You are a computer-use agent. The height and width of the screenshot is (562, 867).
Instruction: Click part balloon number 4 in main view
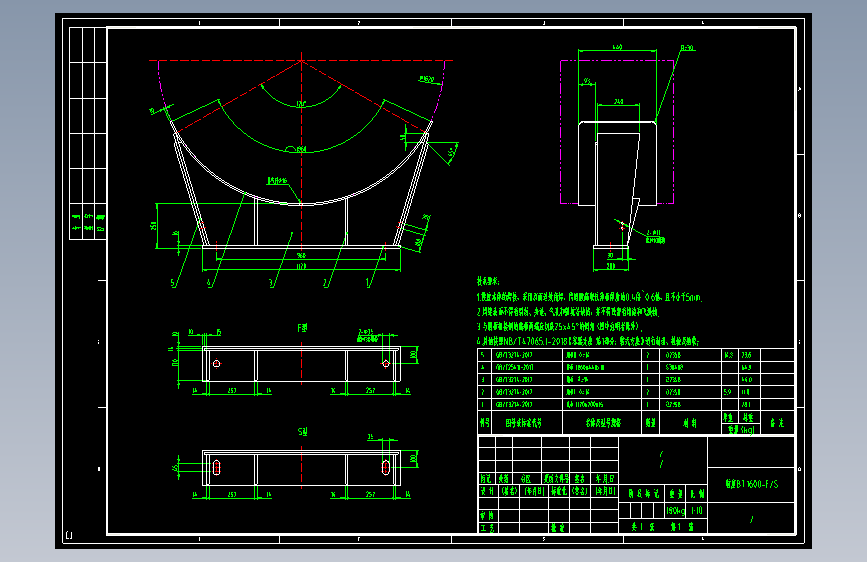tap(210, 283)
